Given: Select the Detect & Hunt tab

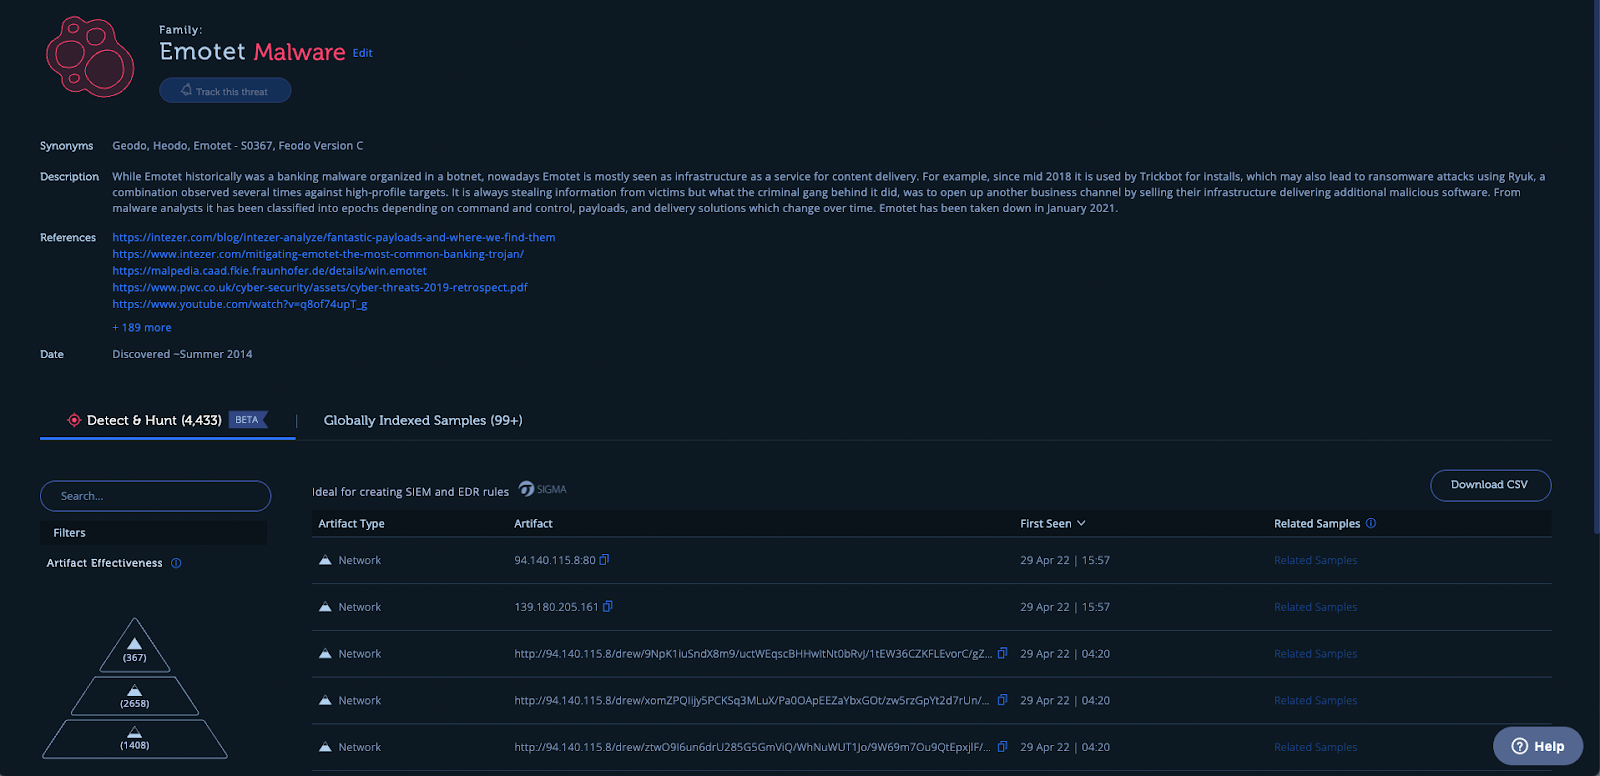Looking at the screenshot, I should click(167, 420).
